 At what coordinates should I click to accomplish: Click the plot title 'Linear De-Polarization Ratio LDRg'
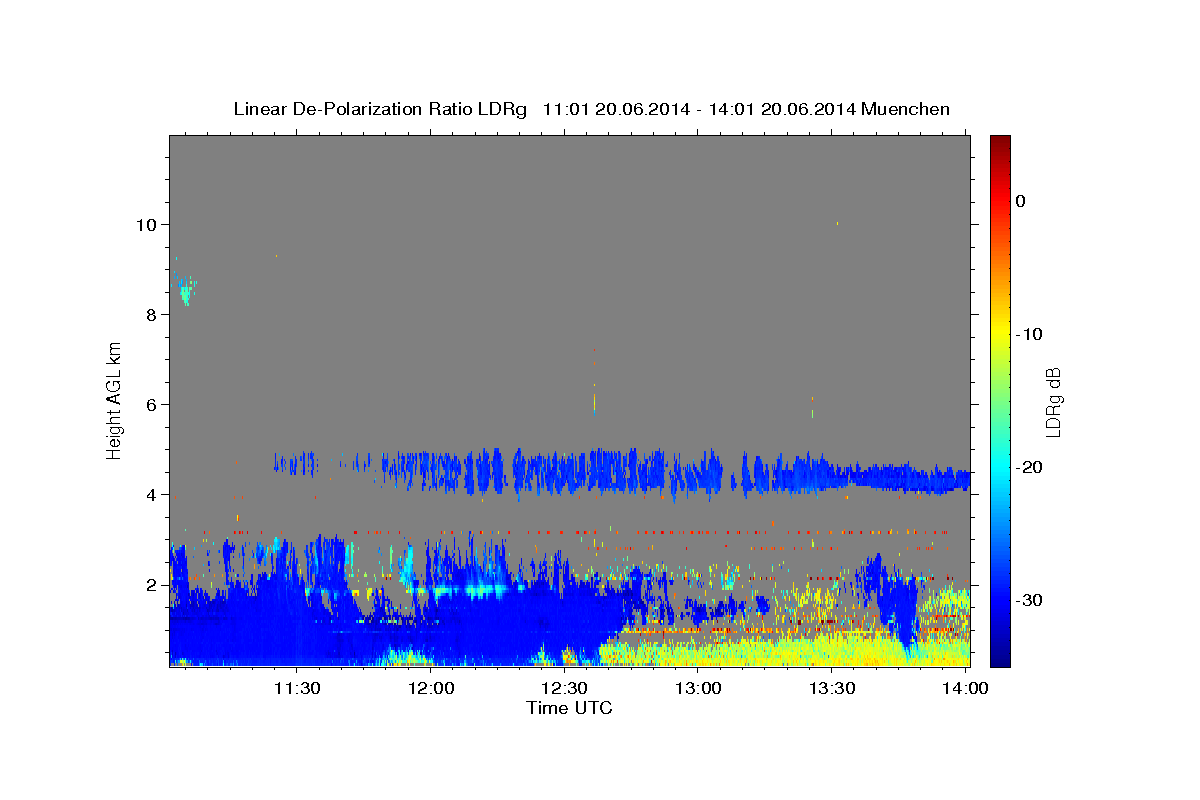click(x=380, y=109)
